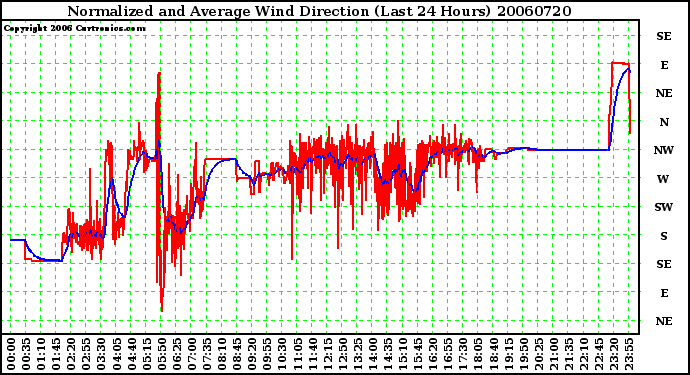Click the '14:00' time label
The width and height of the screenshot is (690, 375).
pyautogui.click(x=373, y=354)
